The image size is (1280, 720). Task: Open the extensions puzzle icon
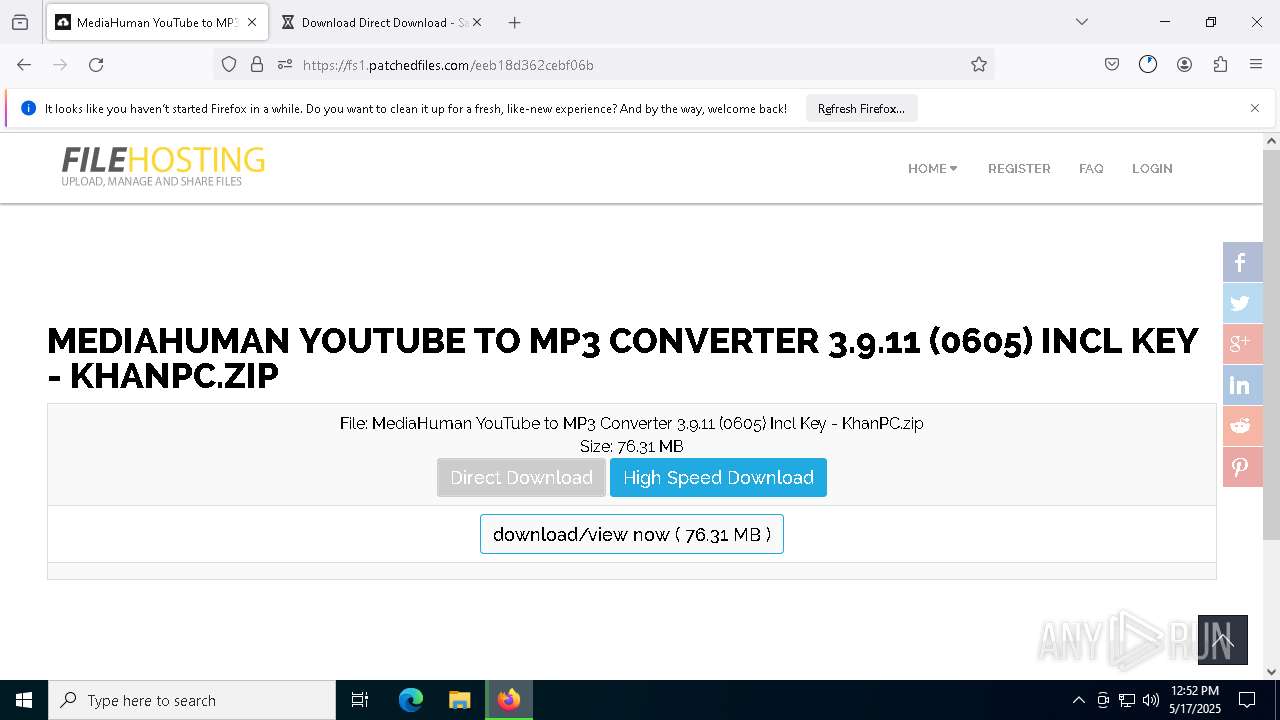[x=1220, y=65]
